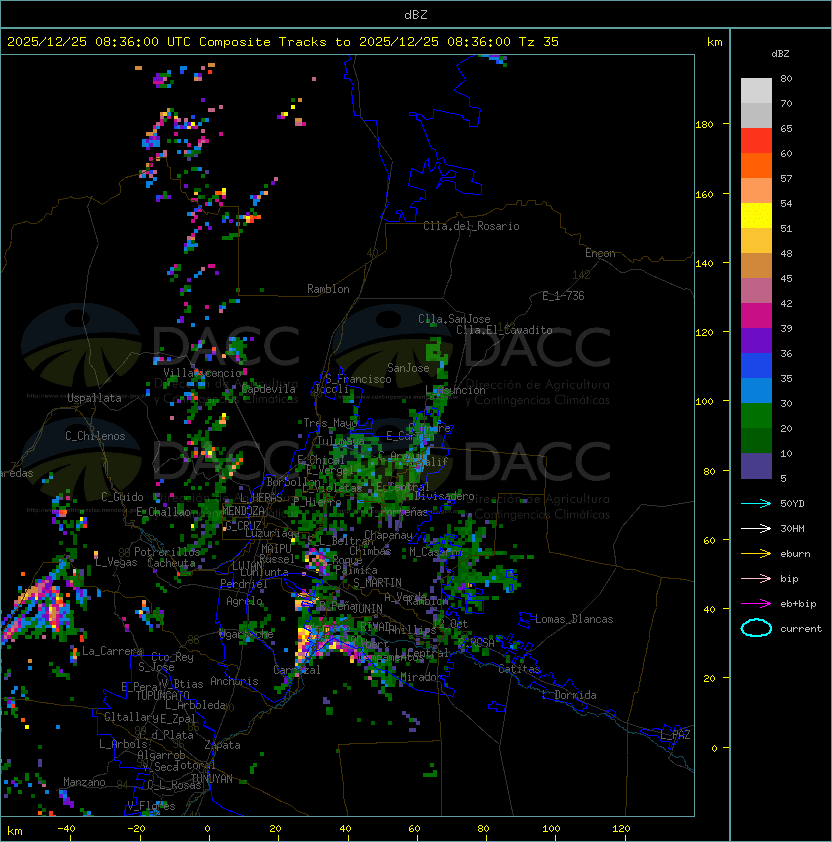Click the 'Catitas' map label
The height and width of the screenshot is (842, 832).
pos(519,669)
